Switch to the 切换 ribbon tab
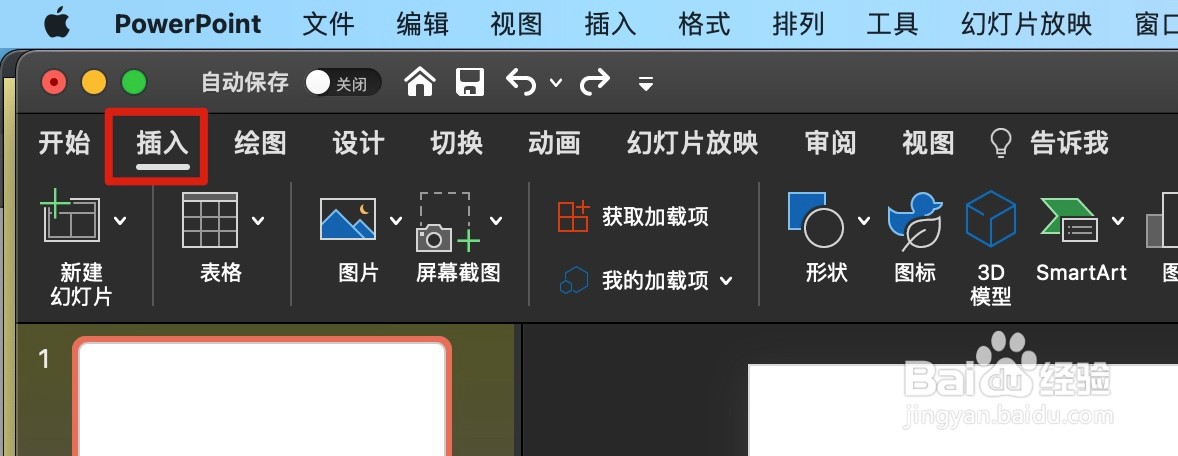This screenshot has height=456, width=1178. tap(456, 143)
